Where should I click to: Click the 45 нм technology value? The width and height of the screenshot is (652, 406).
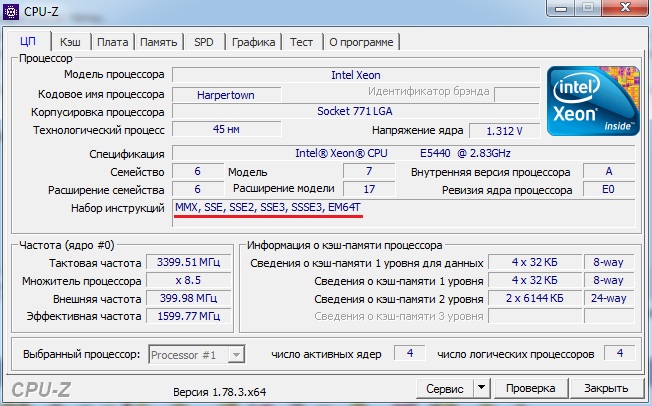pos(226,129)
